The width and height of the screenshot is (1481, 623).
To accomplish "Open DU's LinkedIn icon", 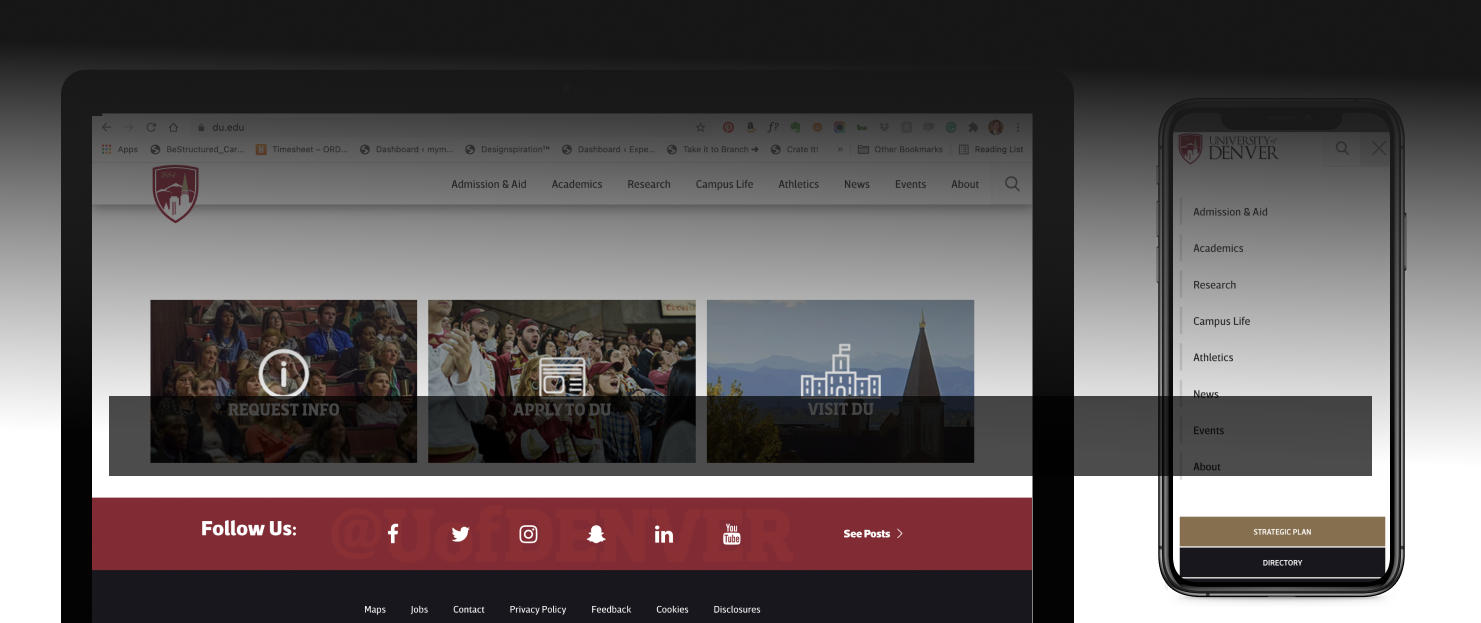I will click(664, 534).
